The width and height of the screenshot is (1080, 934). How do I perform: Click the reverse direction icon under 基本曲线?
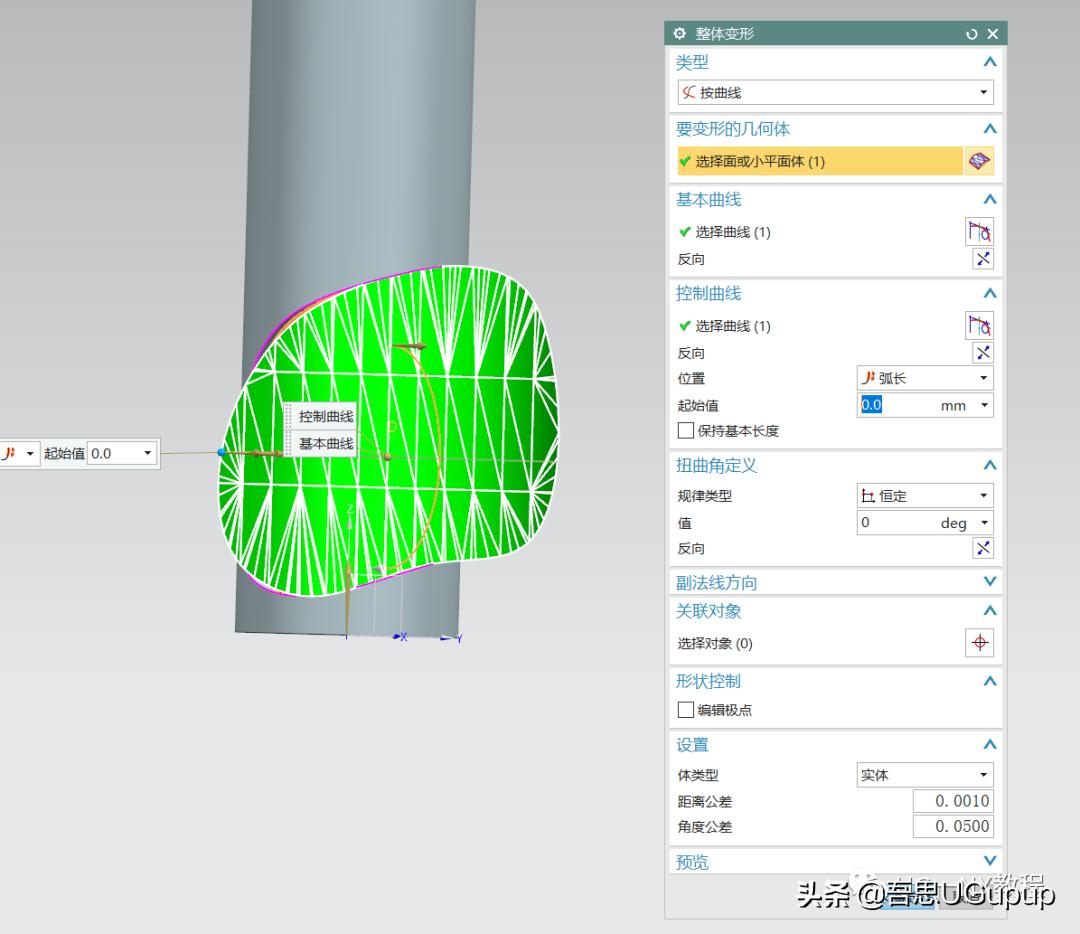983,259
